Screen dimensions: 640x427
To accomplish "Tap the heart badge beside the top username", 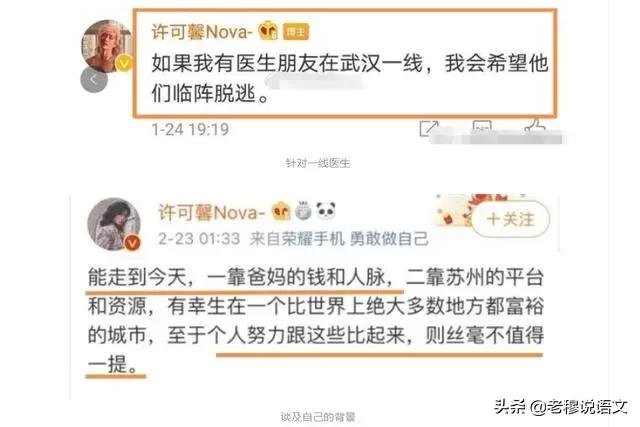I will point(268,31).
